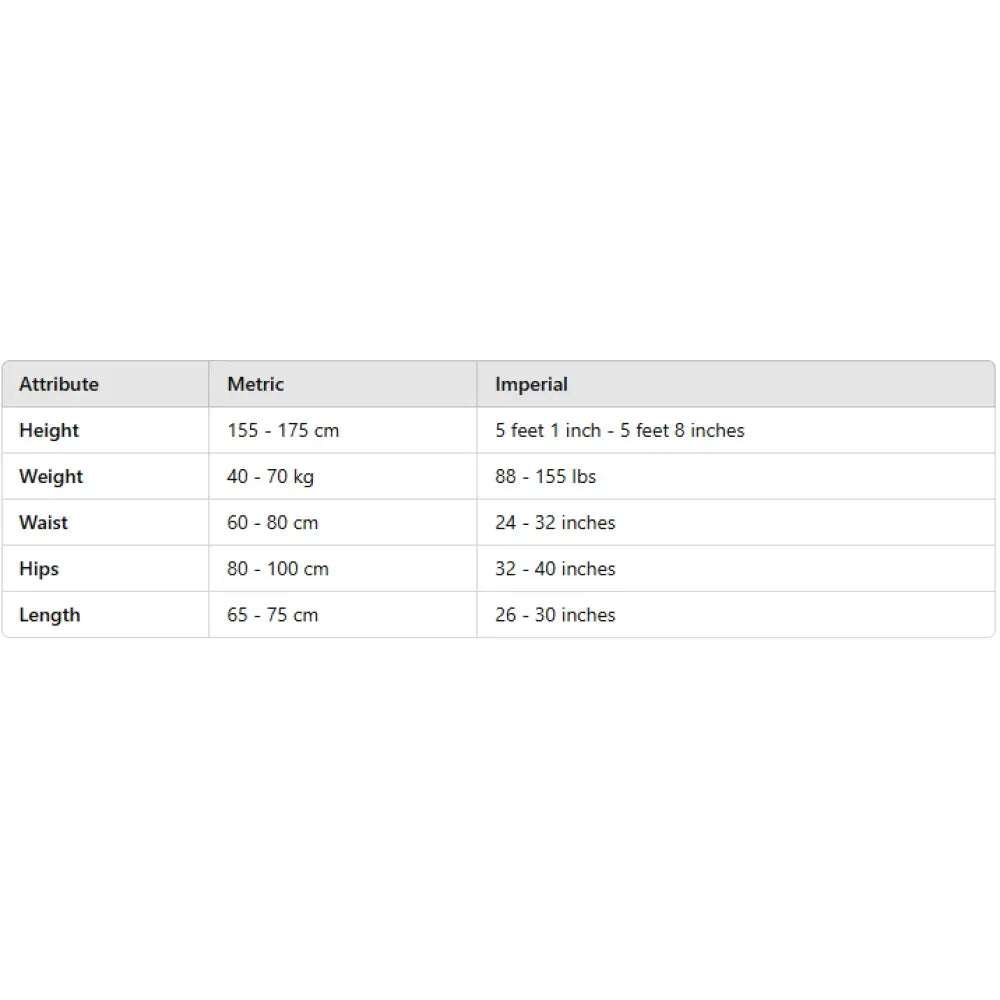This screenshot has width=1000, height=1000.
Task: Click the 80 - 100 cm cell
Action: pyautogui.click(x=278, y=569)
